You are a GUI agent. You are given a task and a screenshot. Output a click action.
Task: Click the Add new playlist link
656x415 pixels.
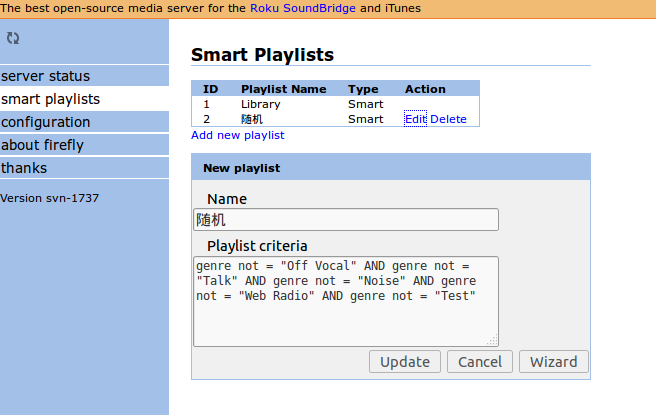[238, 135]
